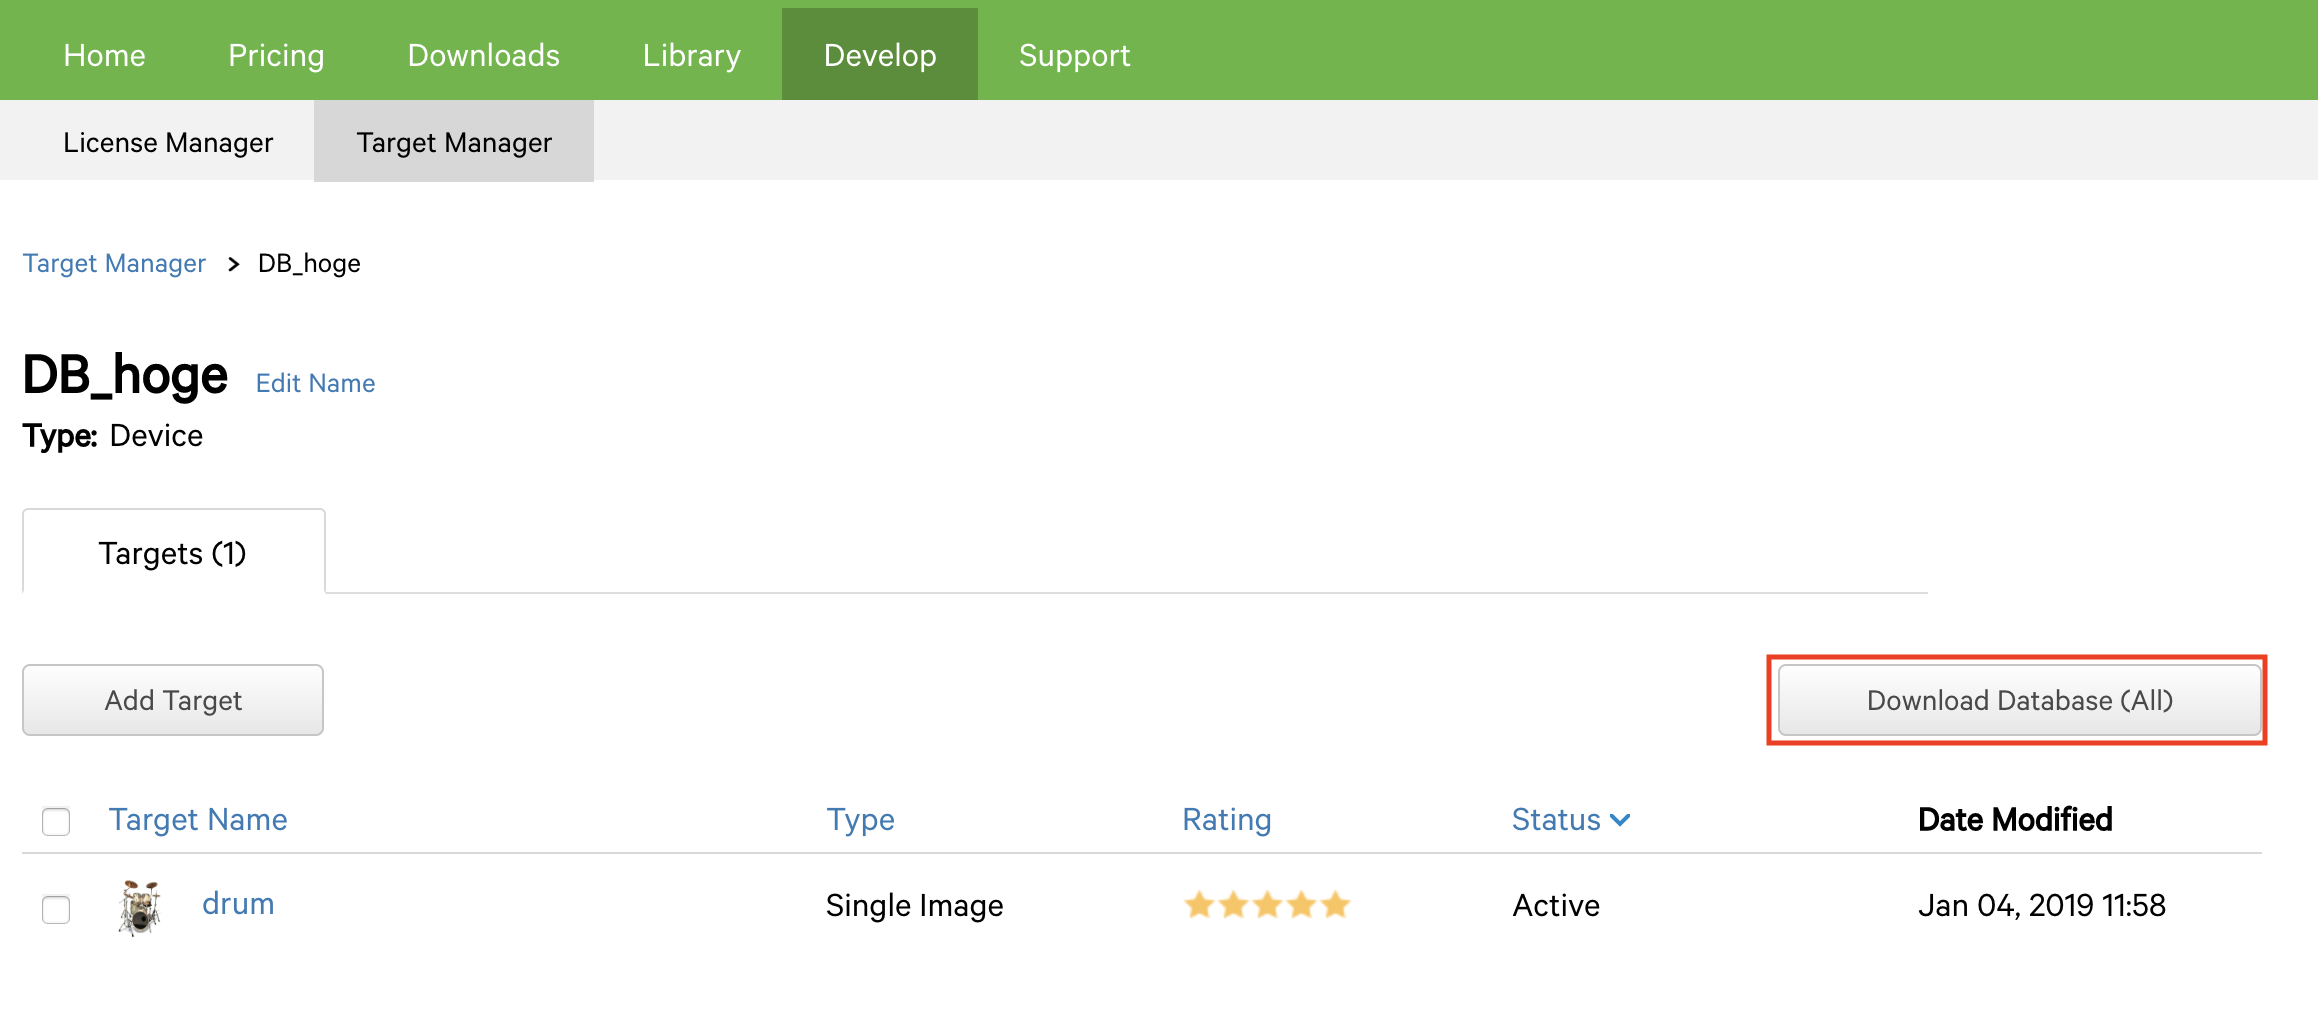
Task: Click Edit Name next to DB_hoge
Action: click(315, 383)
